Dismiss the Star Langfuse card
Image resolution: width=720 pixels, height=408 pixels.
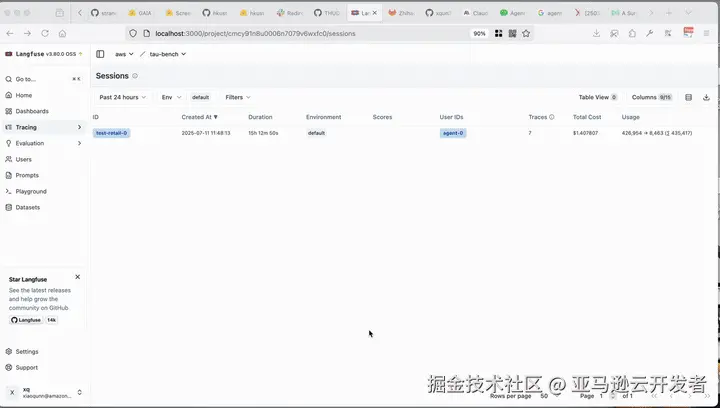(78, 277)
